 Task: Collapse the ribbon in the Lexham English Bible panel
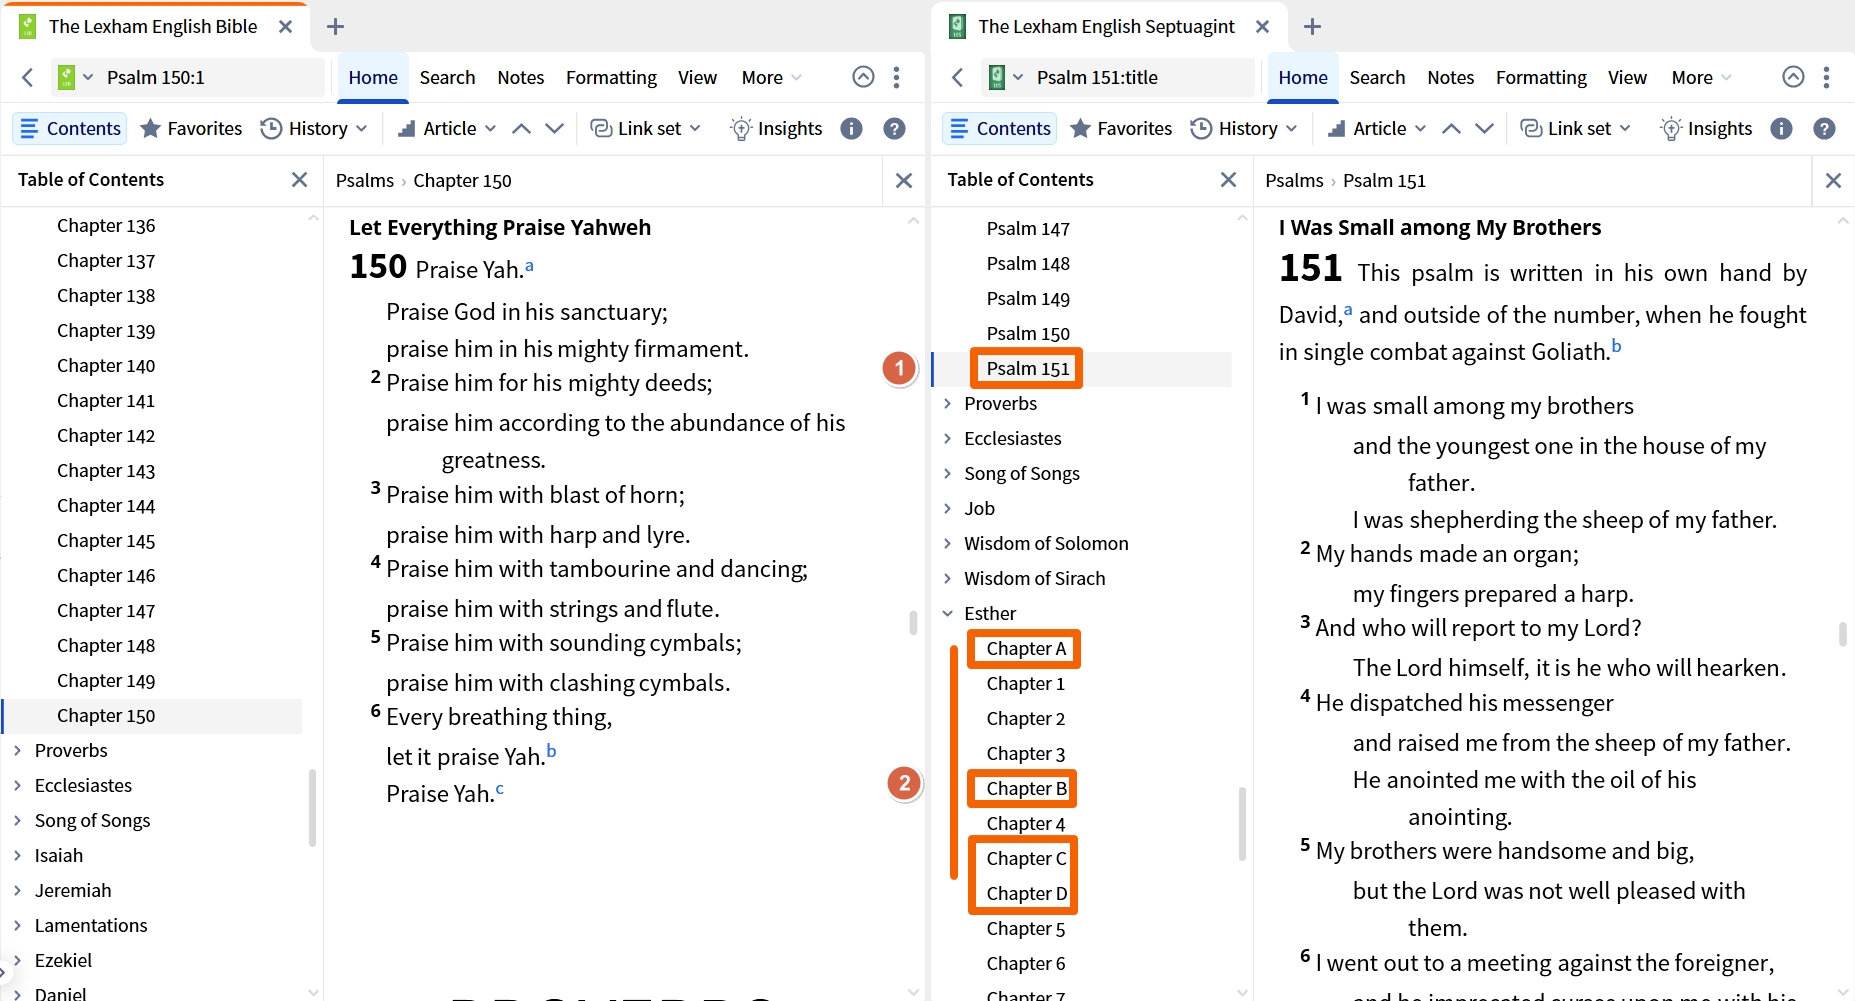pos(863,77)
